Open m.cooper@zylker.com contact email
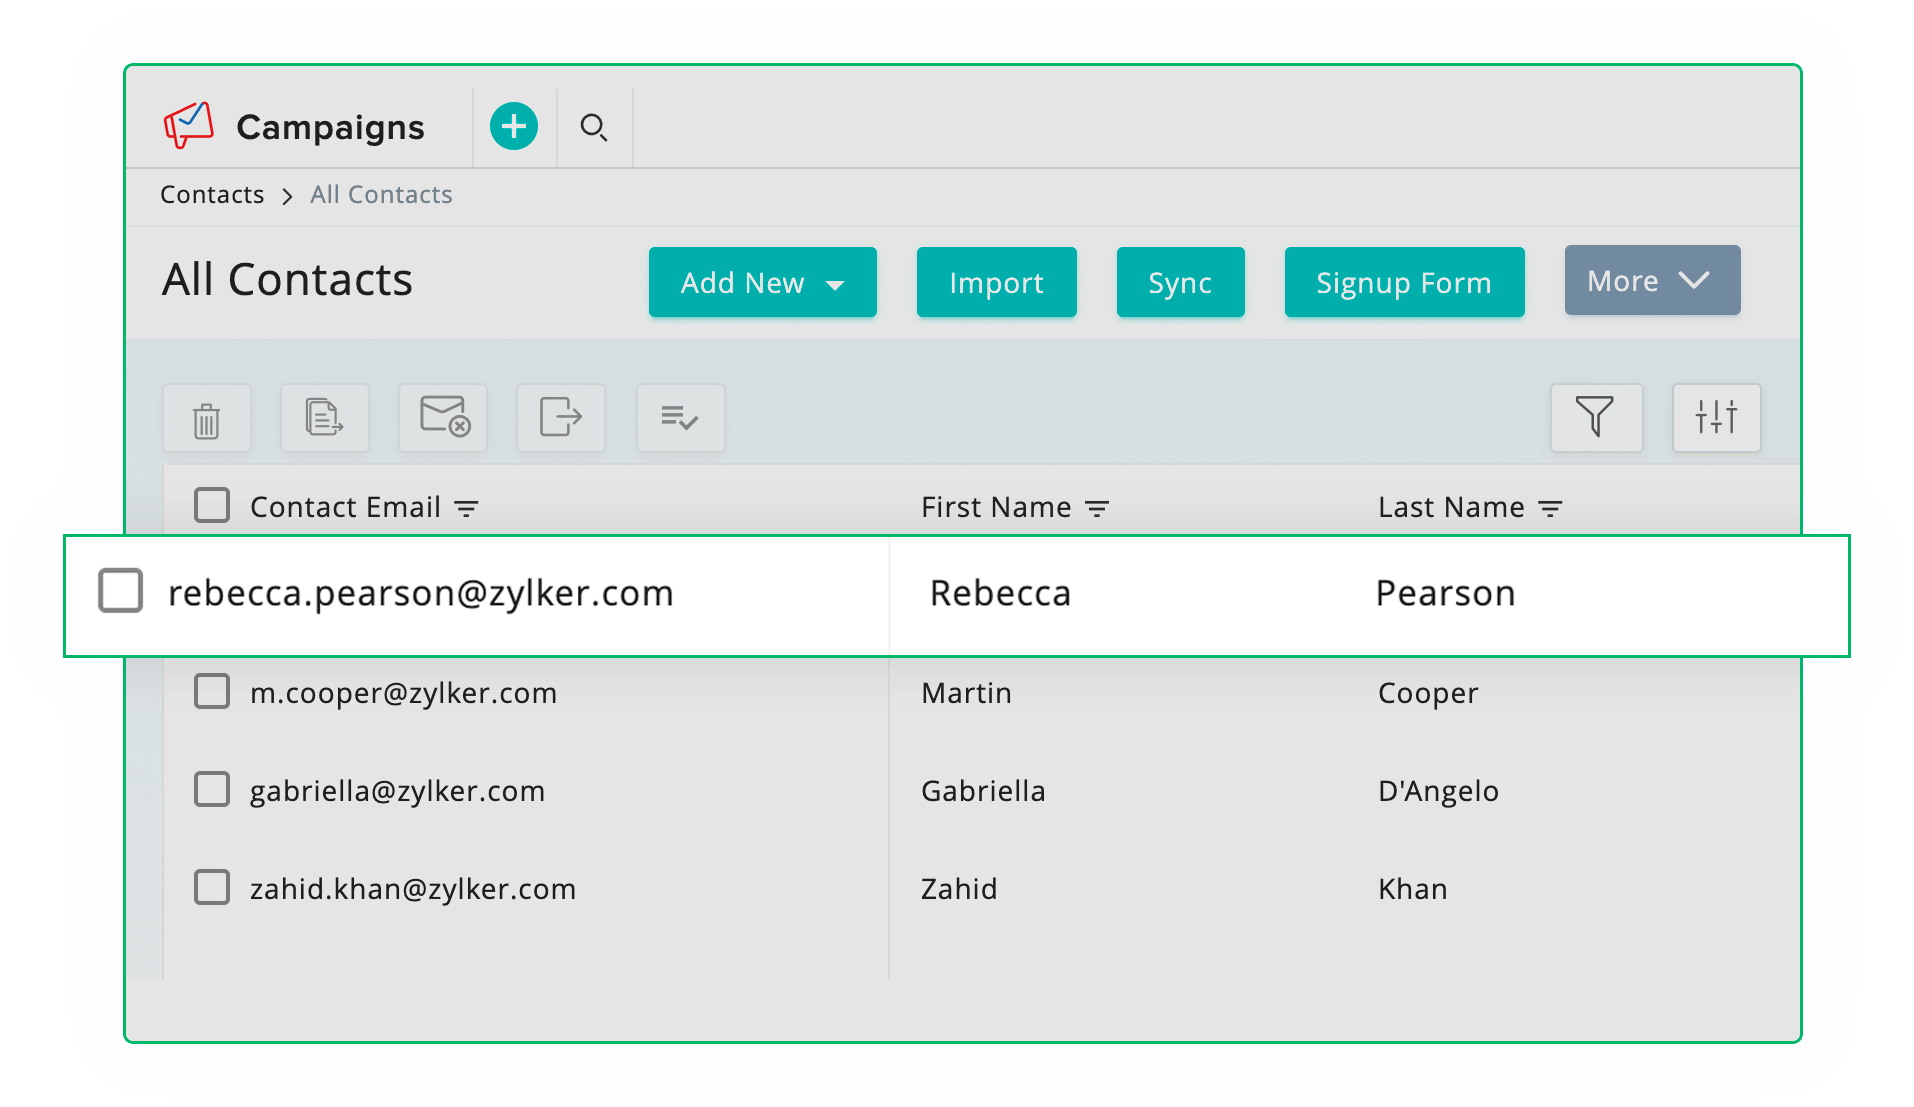The width and height of the screenshot is (1914, 1107). click(404, 693)
